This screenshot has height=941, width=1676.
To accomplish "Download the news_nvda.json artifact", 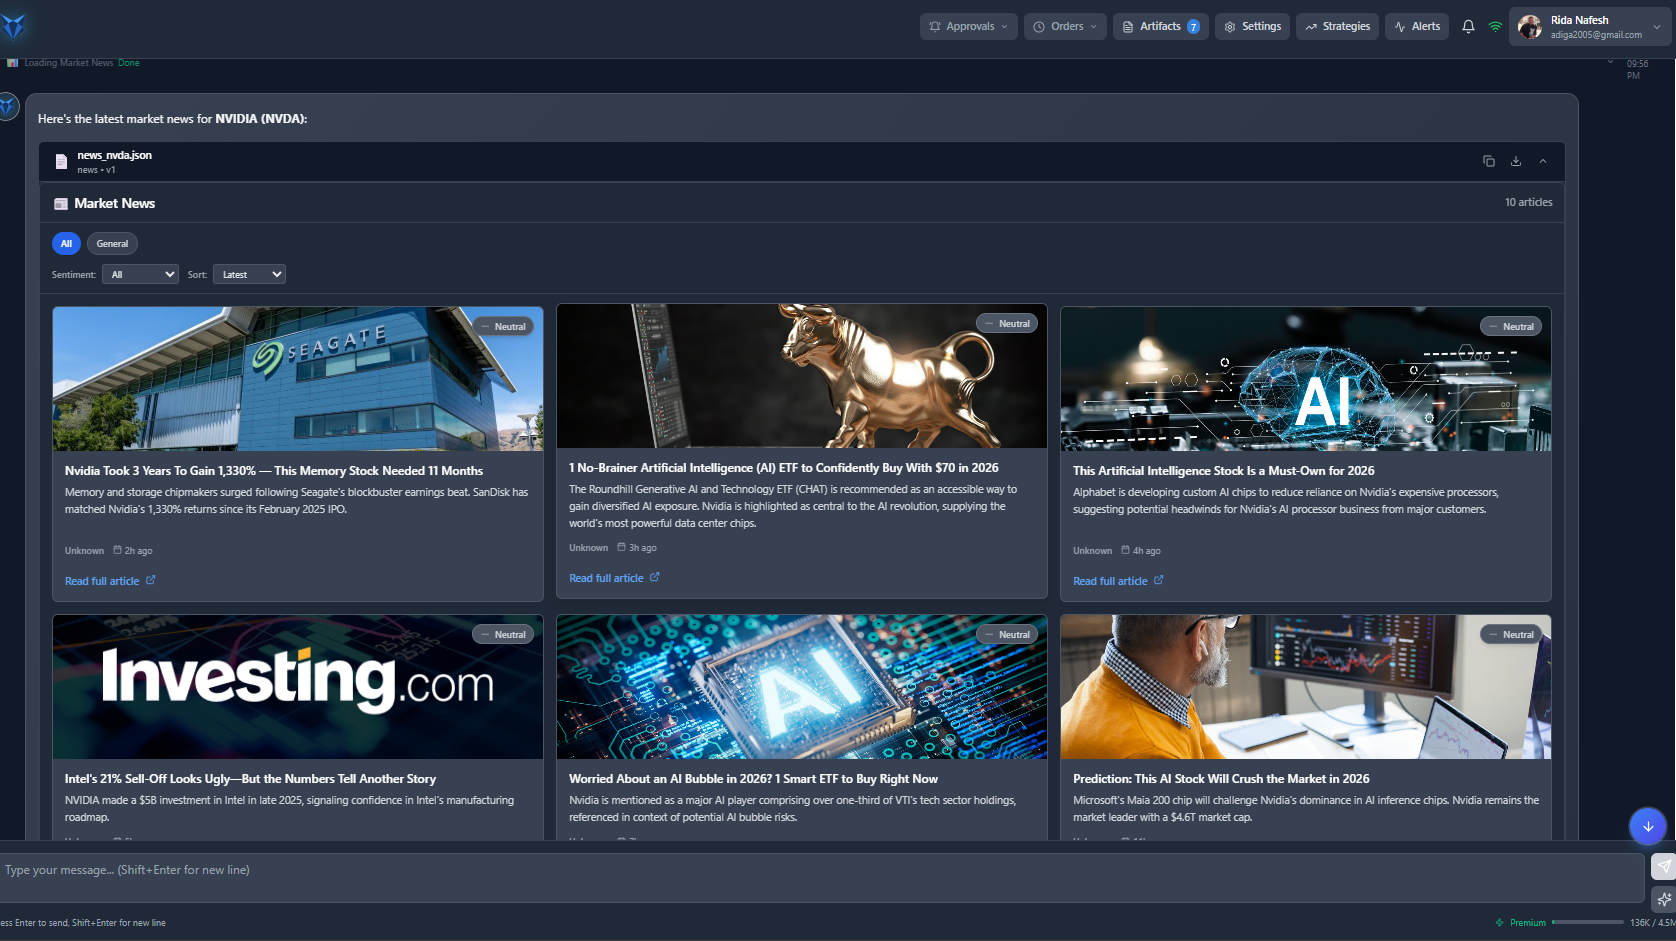I will 1516,161.
